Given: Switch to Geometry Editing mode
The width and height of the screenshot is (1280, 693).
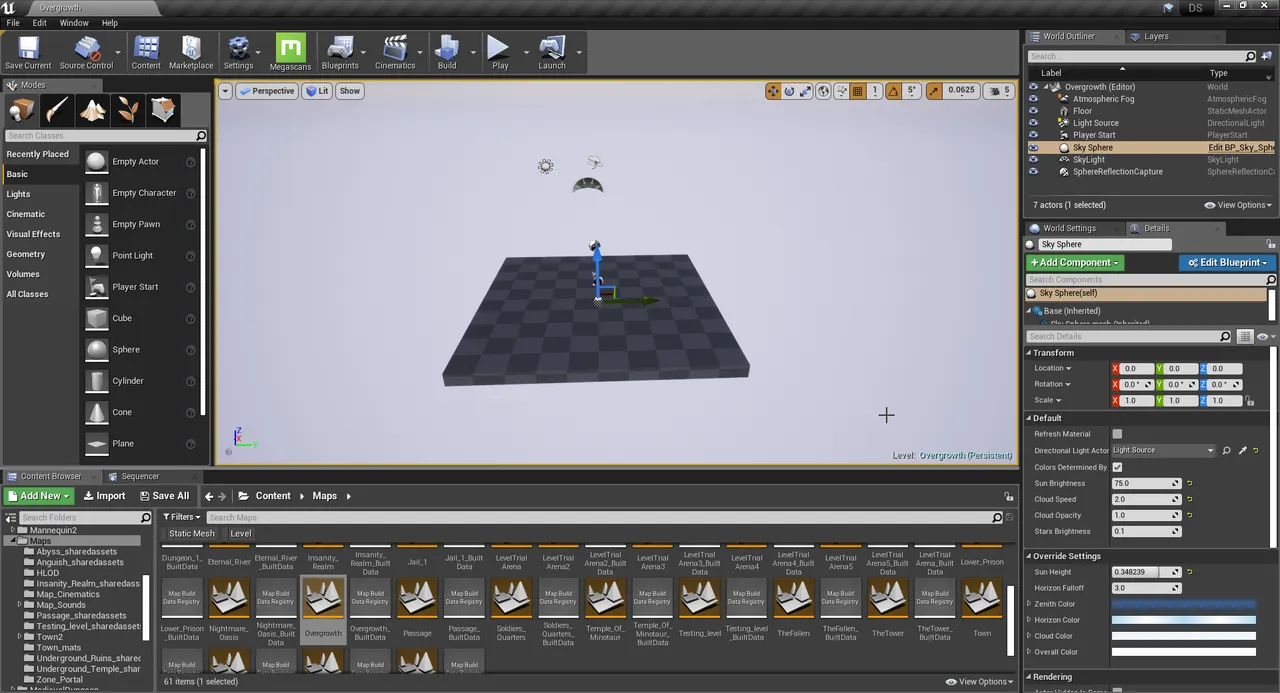Looking at the screenshot, I should (x=164, y=110).
